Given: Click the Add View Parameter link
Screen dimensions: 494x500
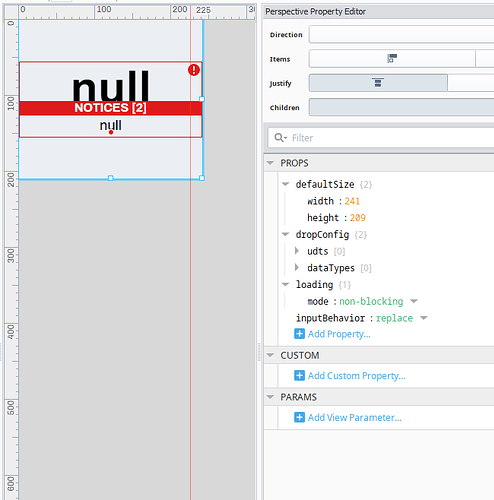Looking at the screenshot, I should pos(355,417).
